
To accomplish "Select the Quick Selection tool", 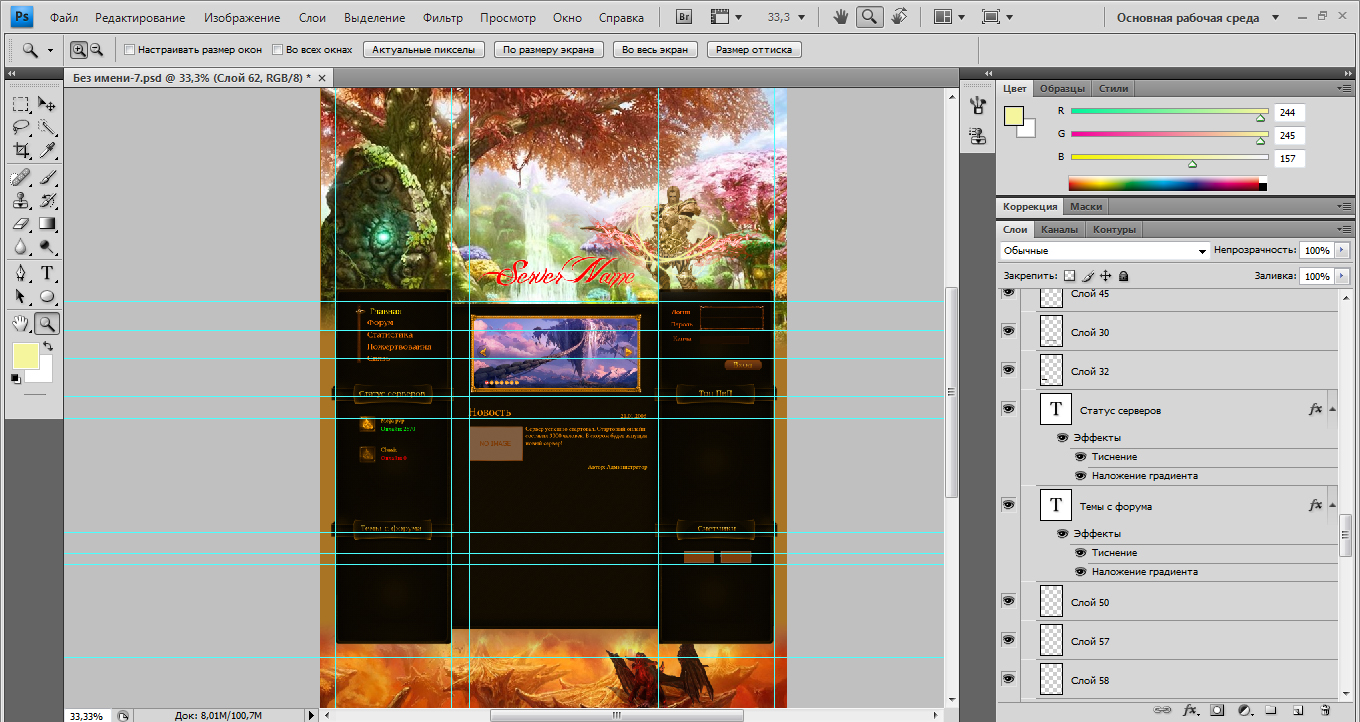I will 47,127.
